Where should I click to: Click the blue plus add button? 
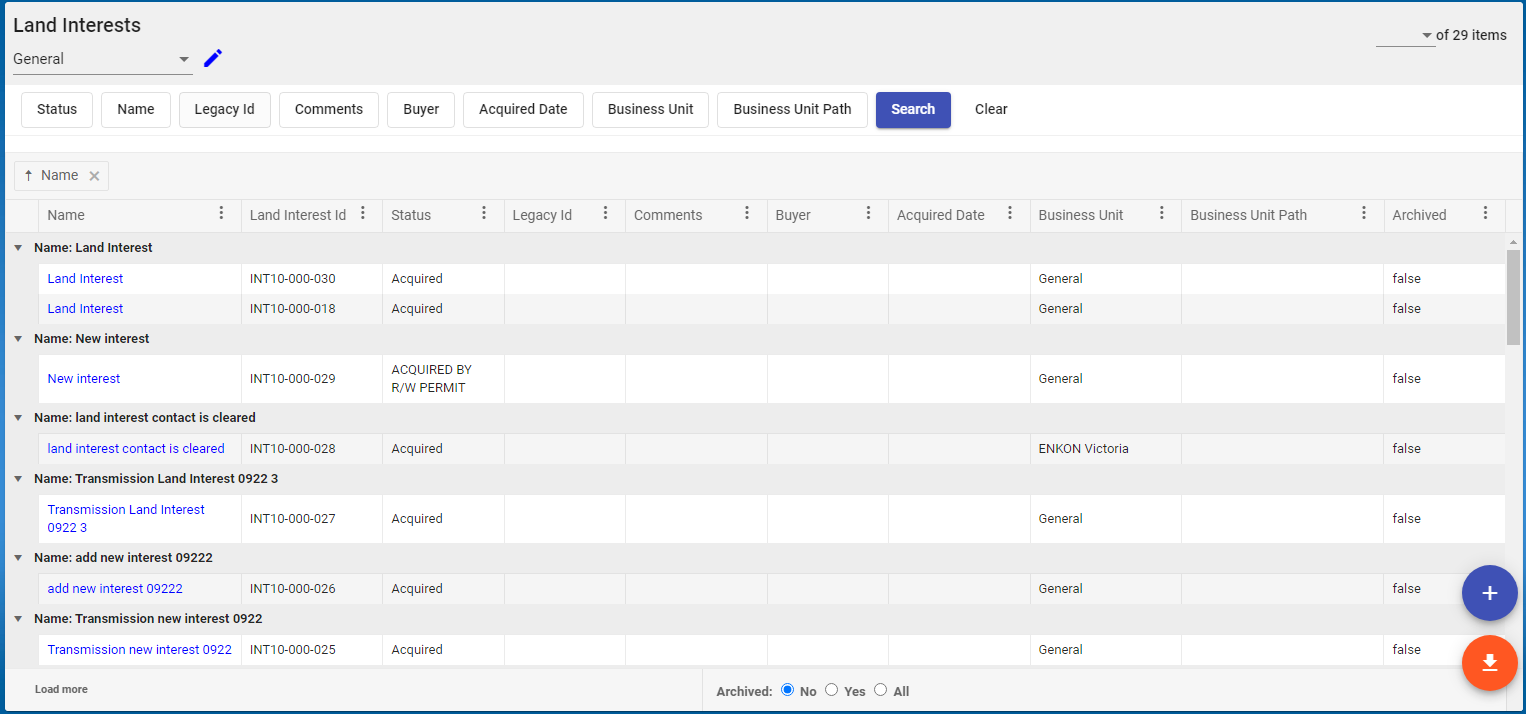pos(1489,593)
